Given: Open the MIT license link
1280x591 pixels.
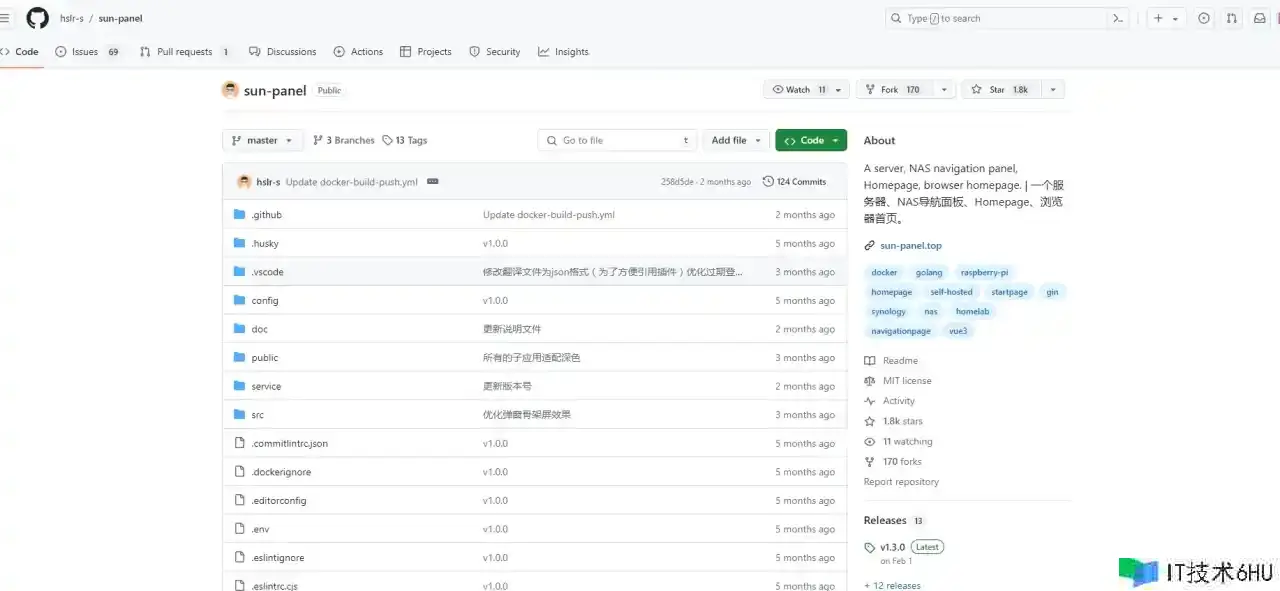Looking at the screenshot, I should point(907,381).
